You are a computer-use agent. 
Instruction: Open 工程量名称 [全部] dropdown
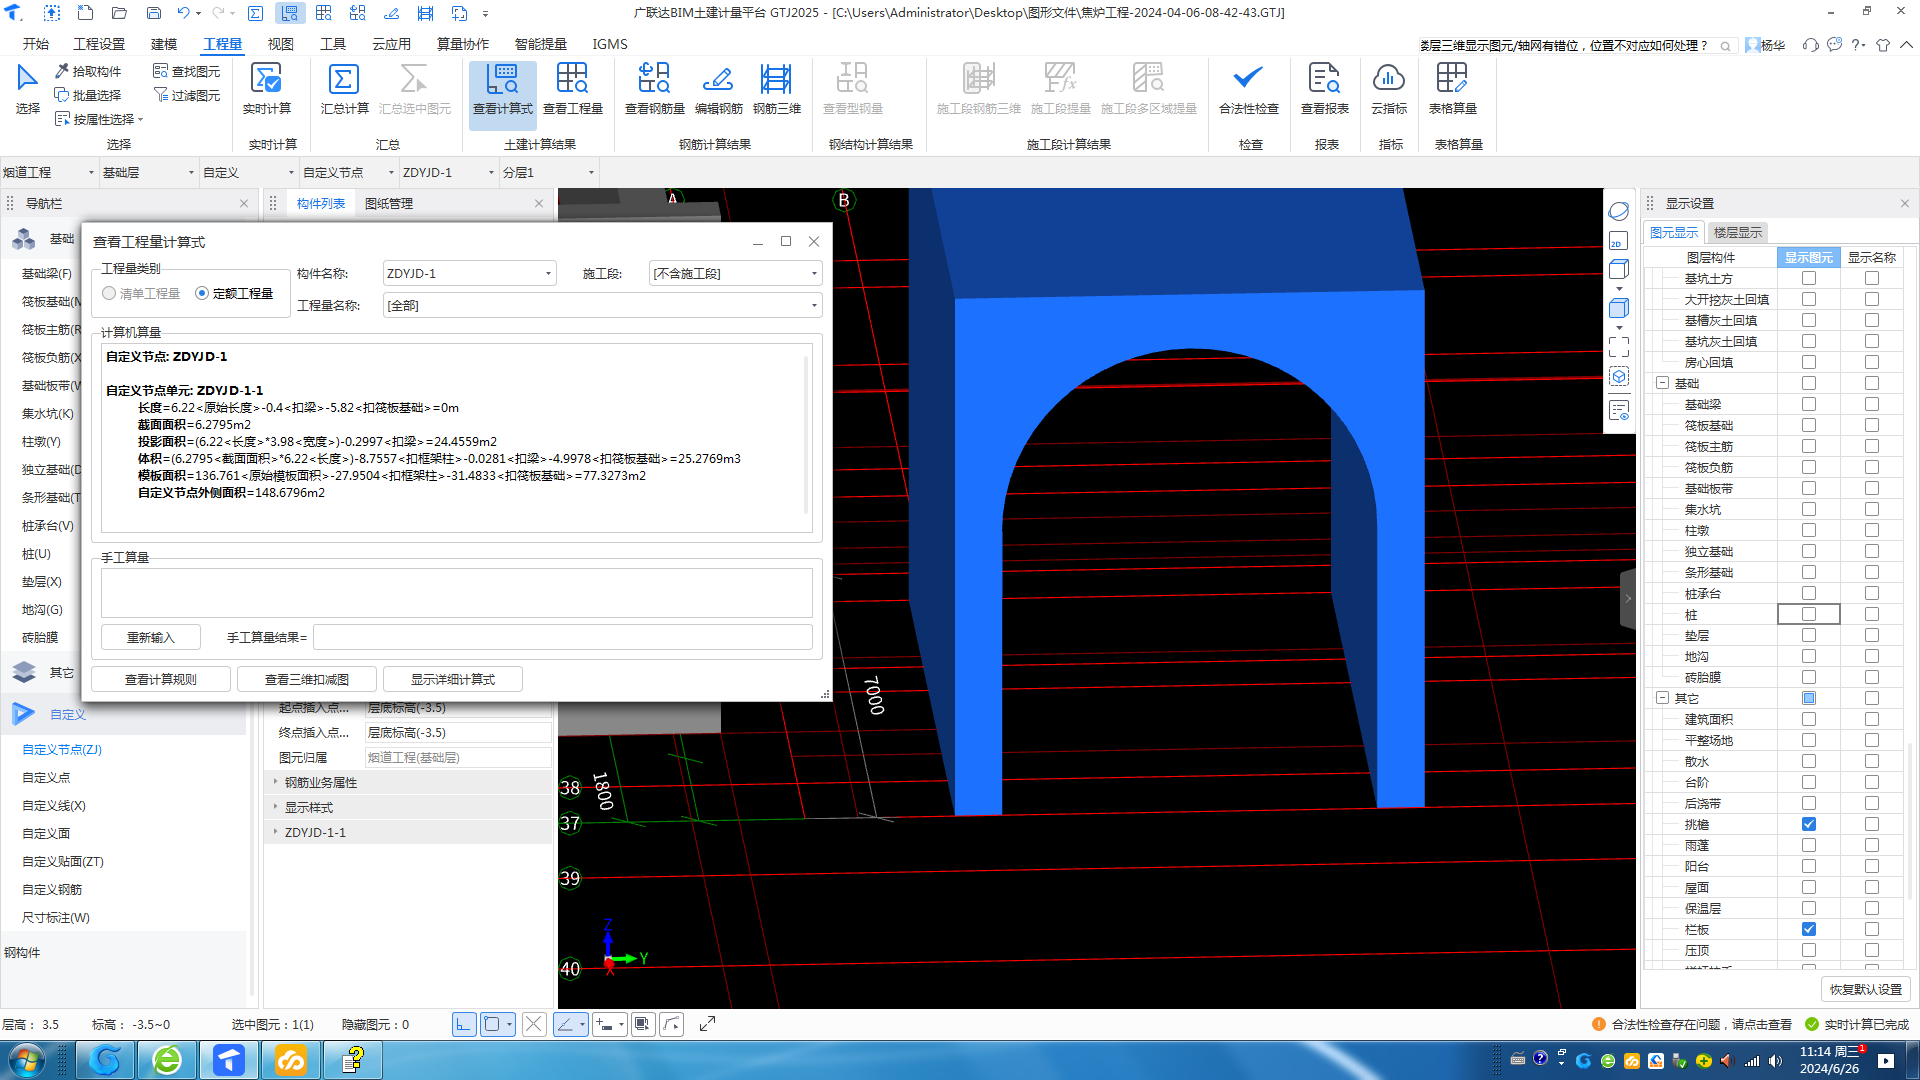click(603, 305)
